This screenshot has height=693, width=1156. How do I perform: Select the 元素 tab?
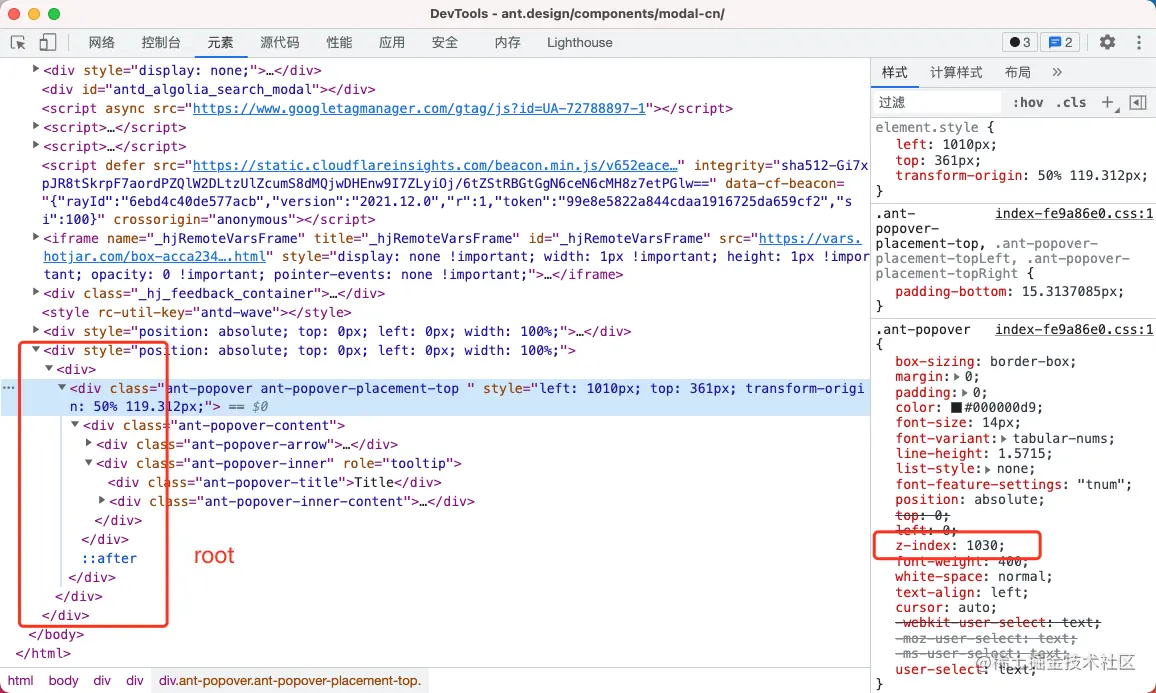click(x=220, y=43)
